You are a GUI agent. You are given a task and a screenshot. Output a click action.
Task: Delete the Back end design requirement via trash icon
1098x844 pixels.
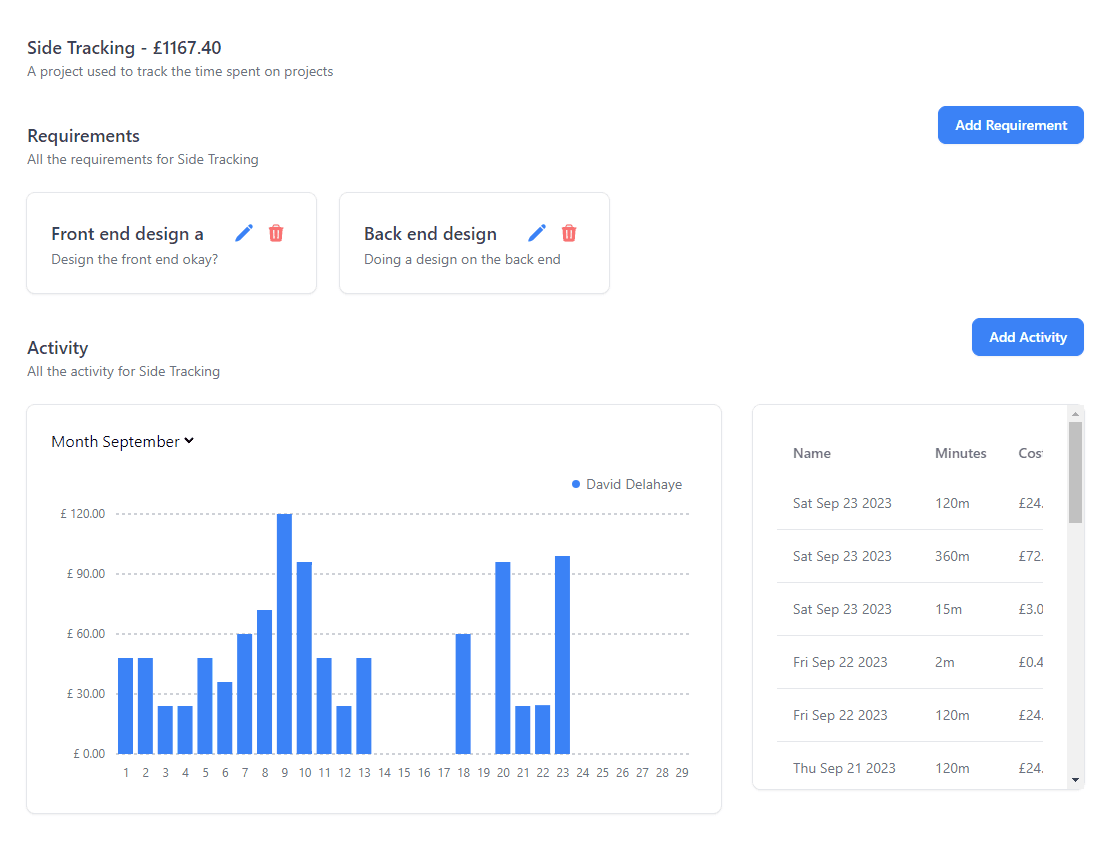point(569,233)
